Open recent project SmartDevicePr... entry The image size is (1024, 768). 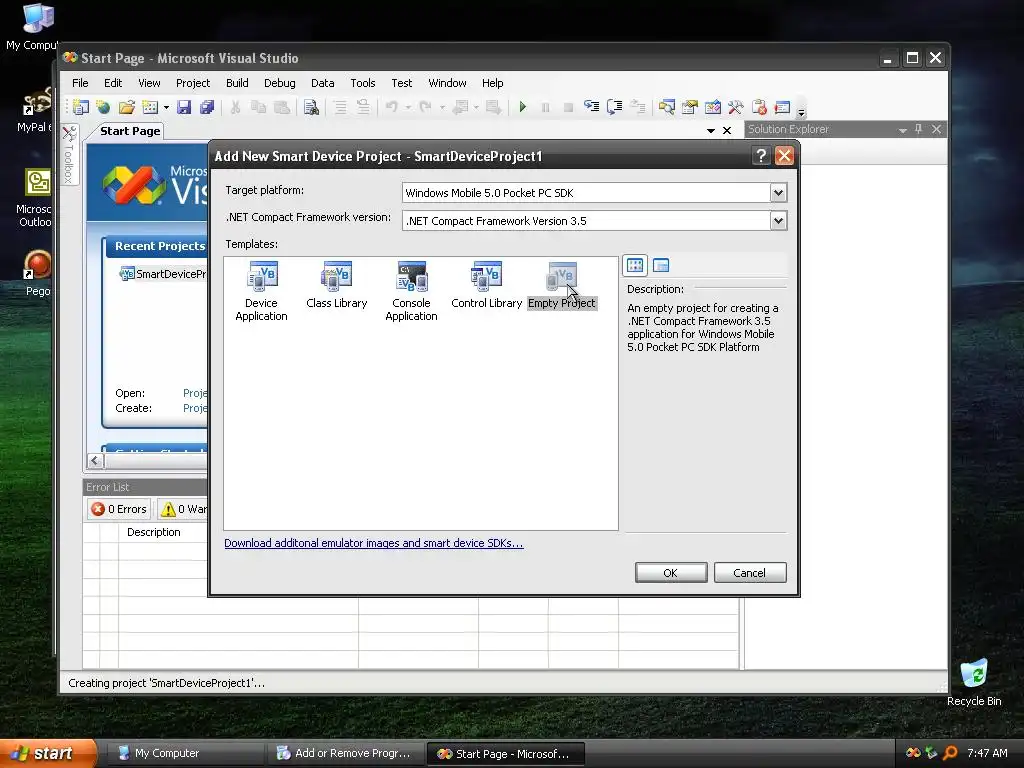(x=163, y=274)
